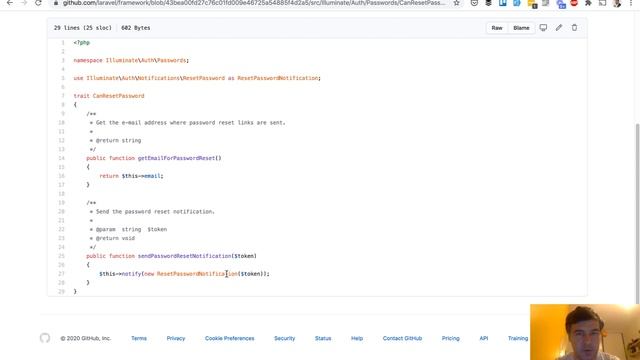
Task: Click '$this->notify' call on line 27
Action: [120, 274]
